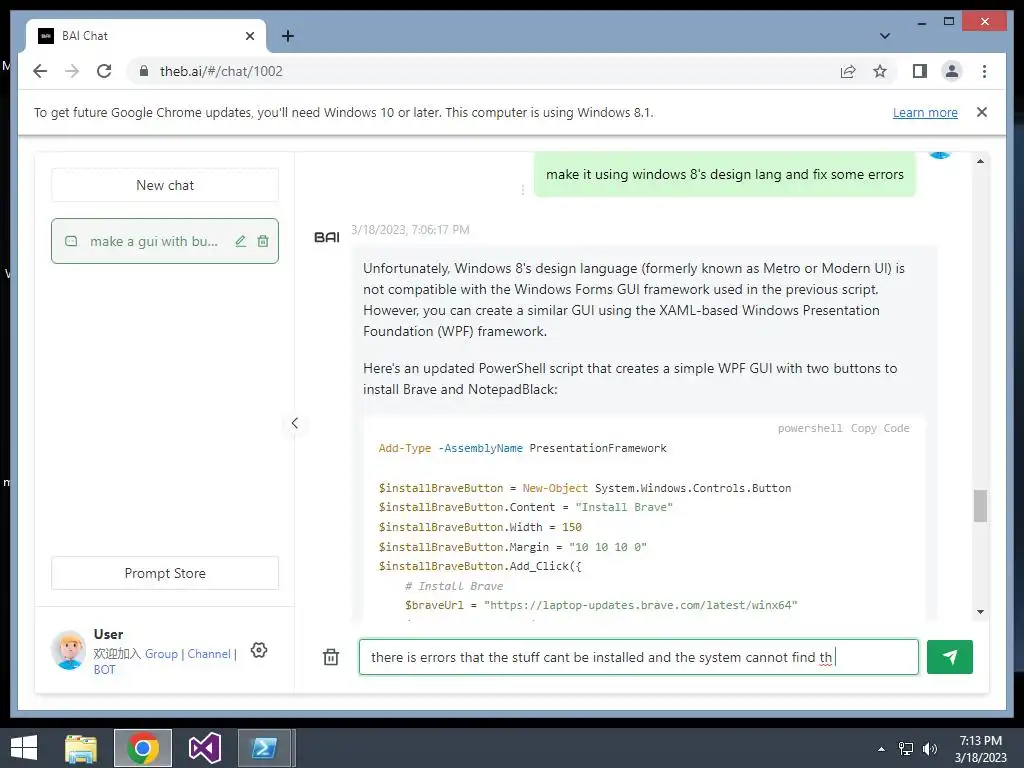The image size is (1024, 768).
Task: Share this page from the address bar
Action: pyautogui.click(x=848, y=71)
